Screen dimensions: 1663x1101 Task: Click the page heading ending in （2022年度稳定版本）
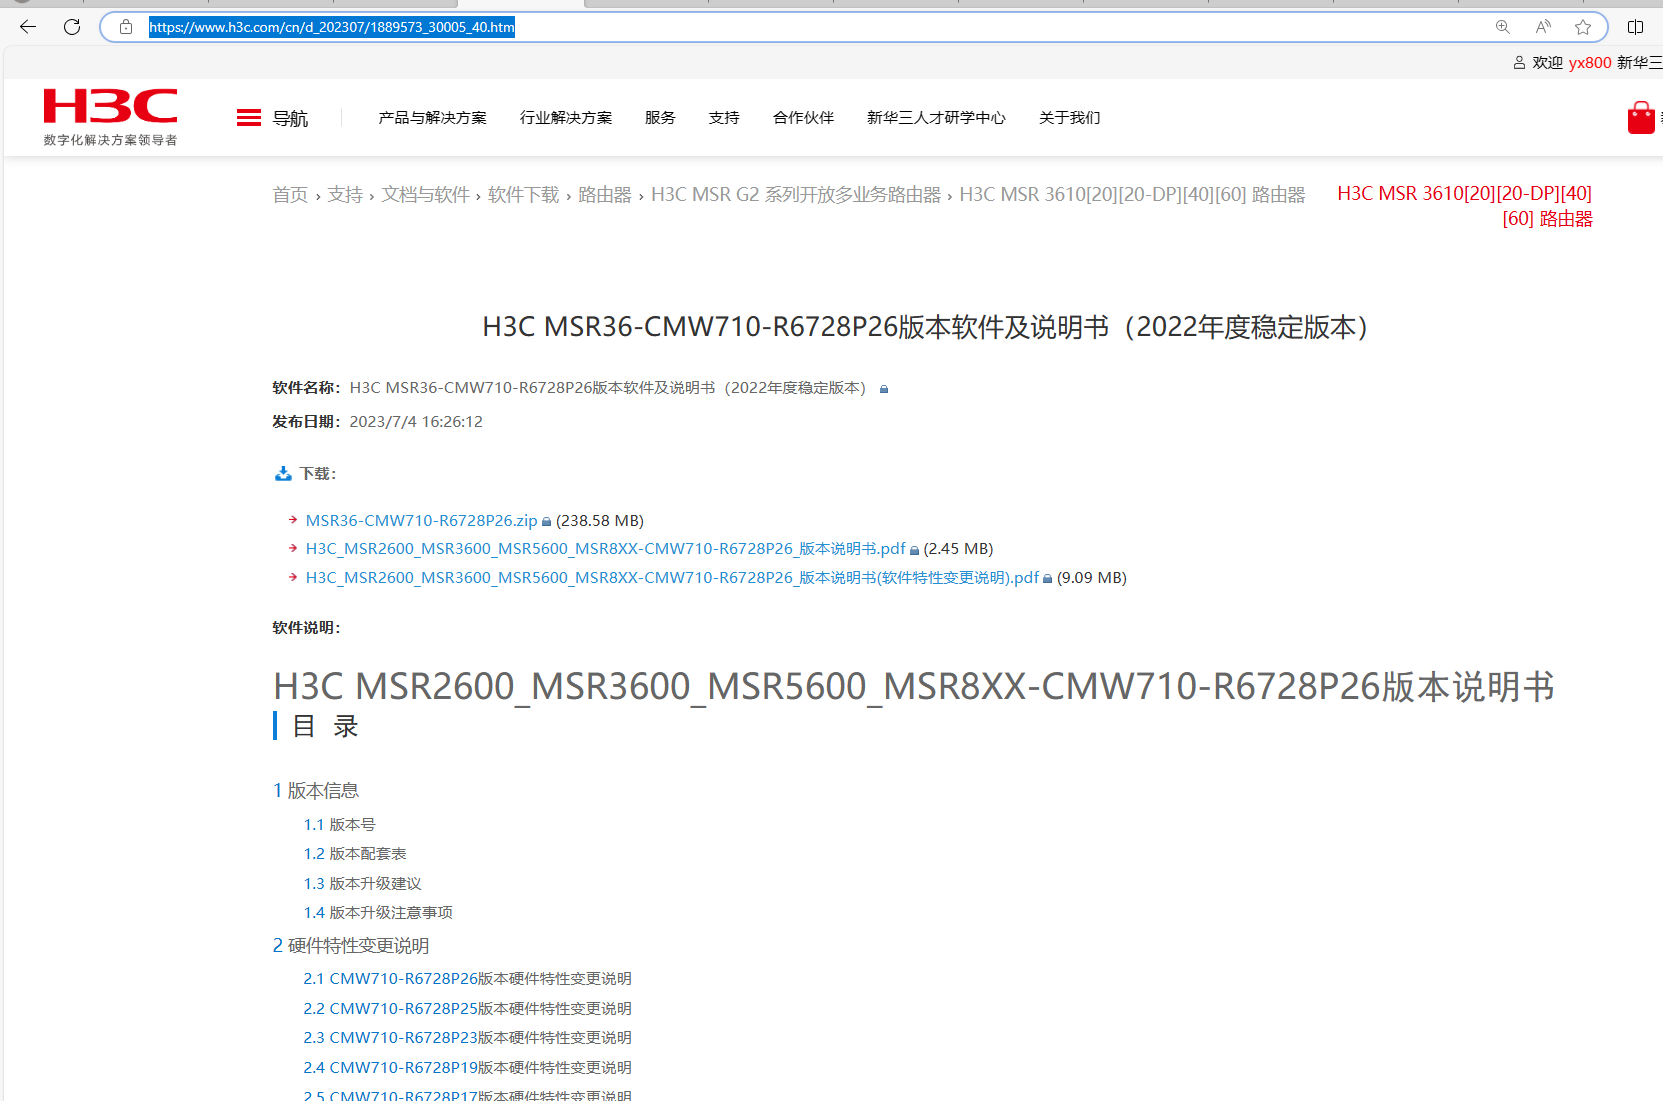pyautogui.click(x=926, y=327)
